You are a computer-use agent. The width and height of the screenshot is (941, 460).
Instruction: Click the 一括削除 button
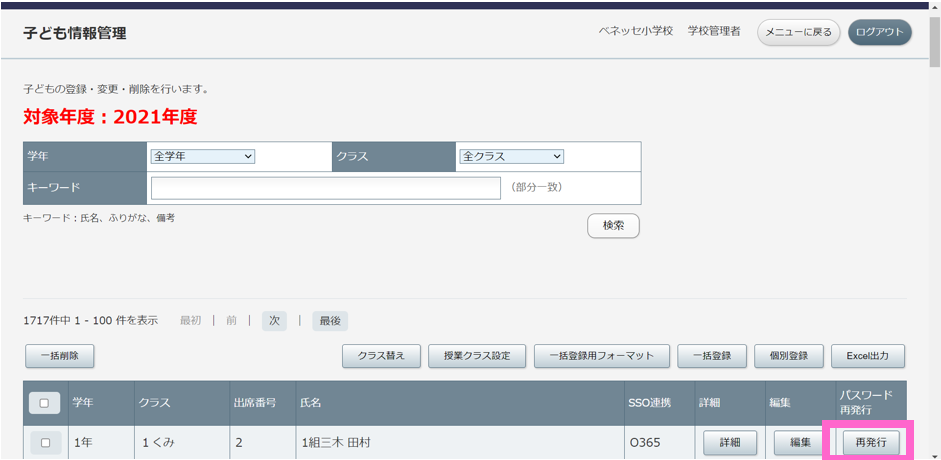coord(59,356)
